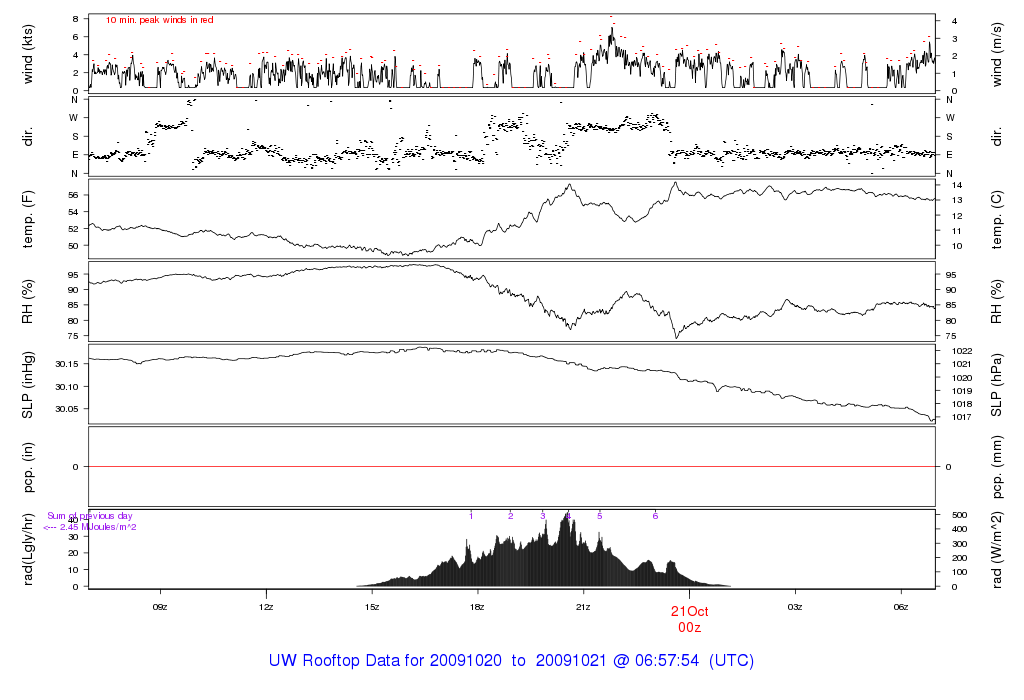Screen dimensions: 1024x700
Task: Select the purple 'Sum of previous day' text
Action: coord(90,516)
